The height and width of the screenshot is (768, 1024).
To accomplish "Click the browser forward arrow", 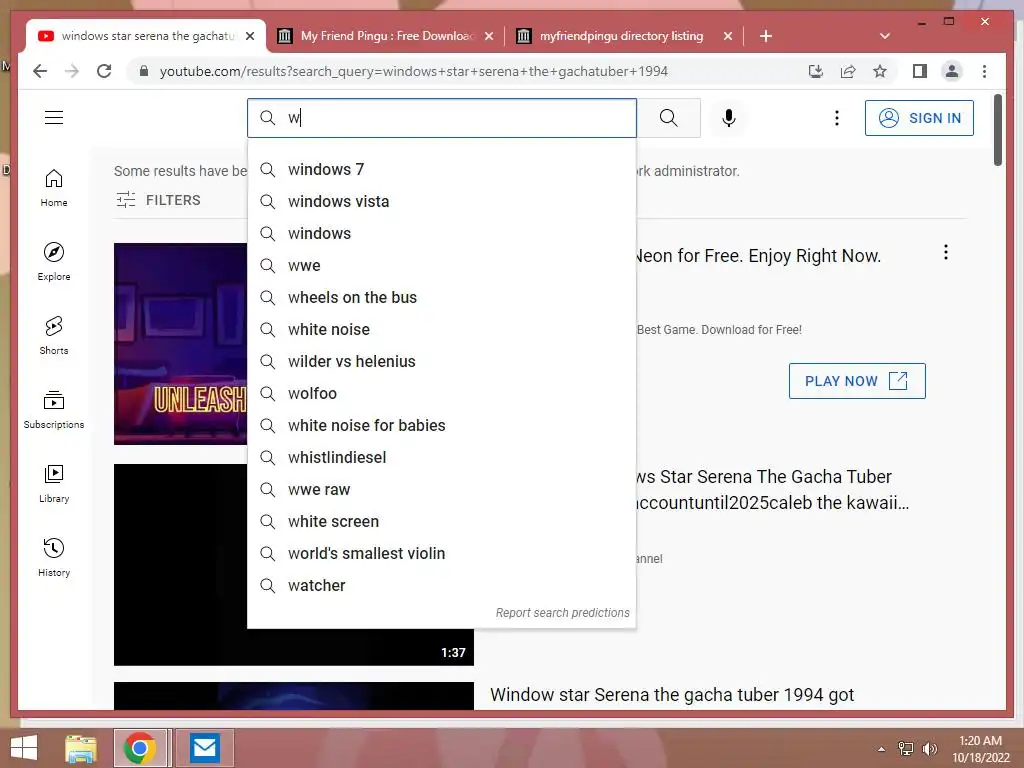I will [x=72, y=71].
